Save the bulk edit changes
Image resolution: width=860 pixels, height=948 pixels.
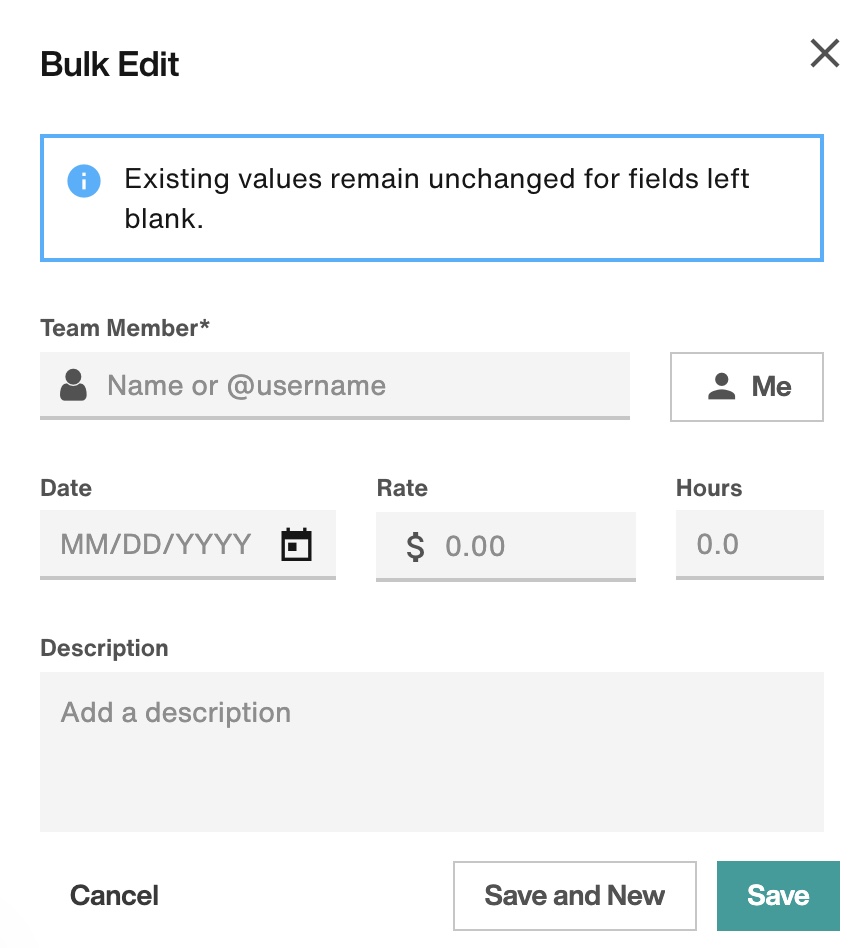coord(778,895)
